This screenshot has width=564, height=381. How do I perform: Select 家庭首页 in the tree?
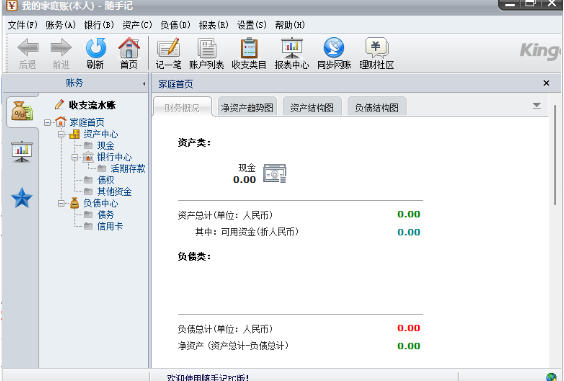87,122
